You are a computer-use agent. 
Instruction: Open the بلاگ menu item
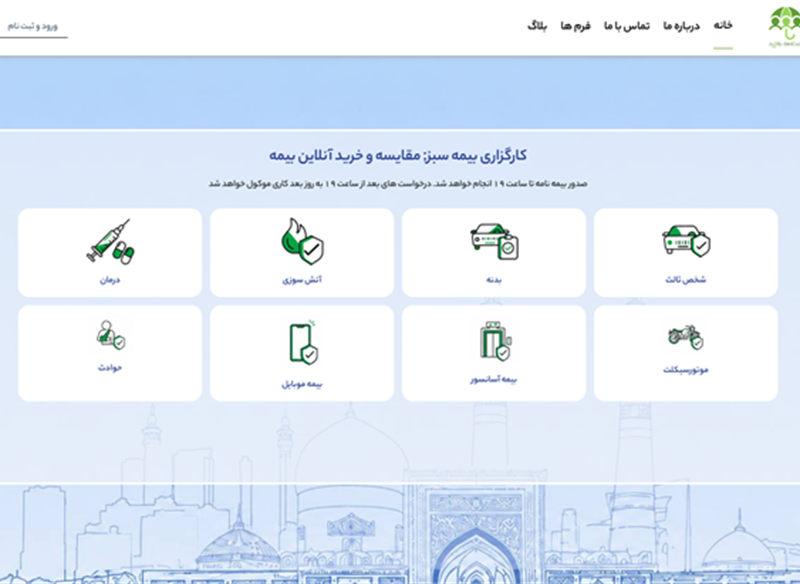click(x=537, y=26)
